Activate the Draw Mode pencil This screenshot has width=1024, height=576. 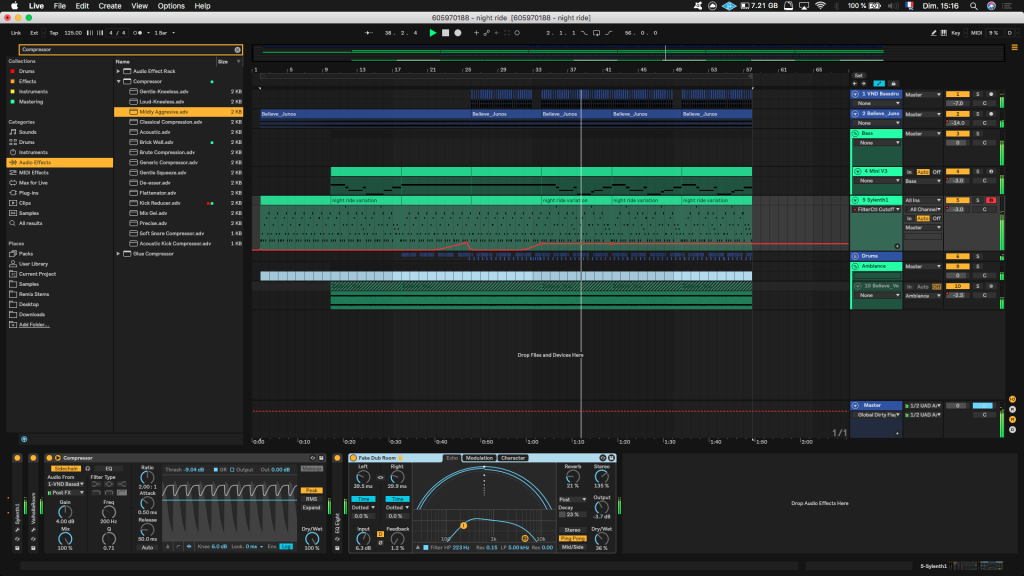(x=933, y=33)
